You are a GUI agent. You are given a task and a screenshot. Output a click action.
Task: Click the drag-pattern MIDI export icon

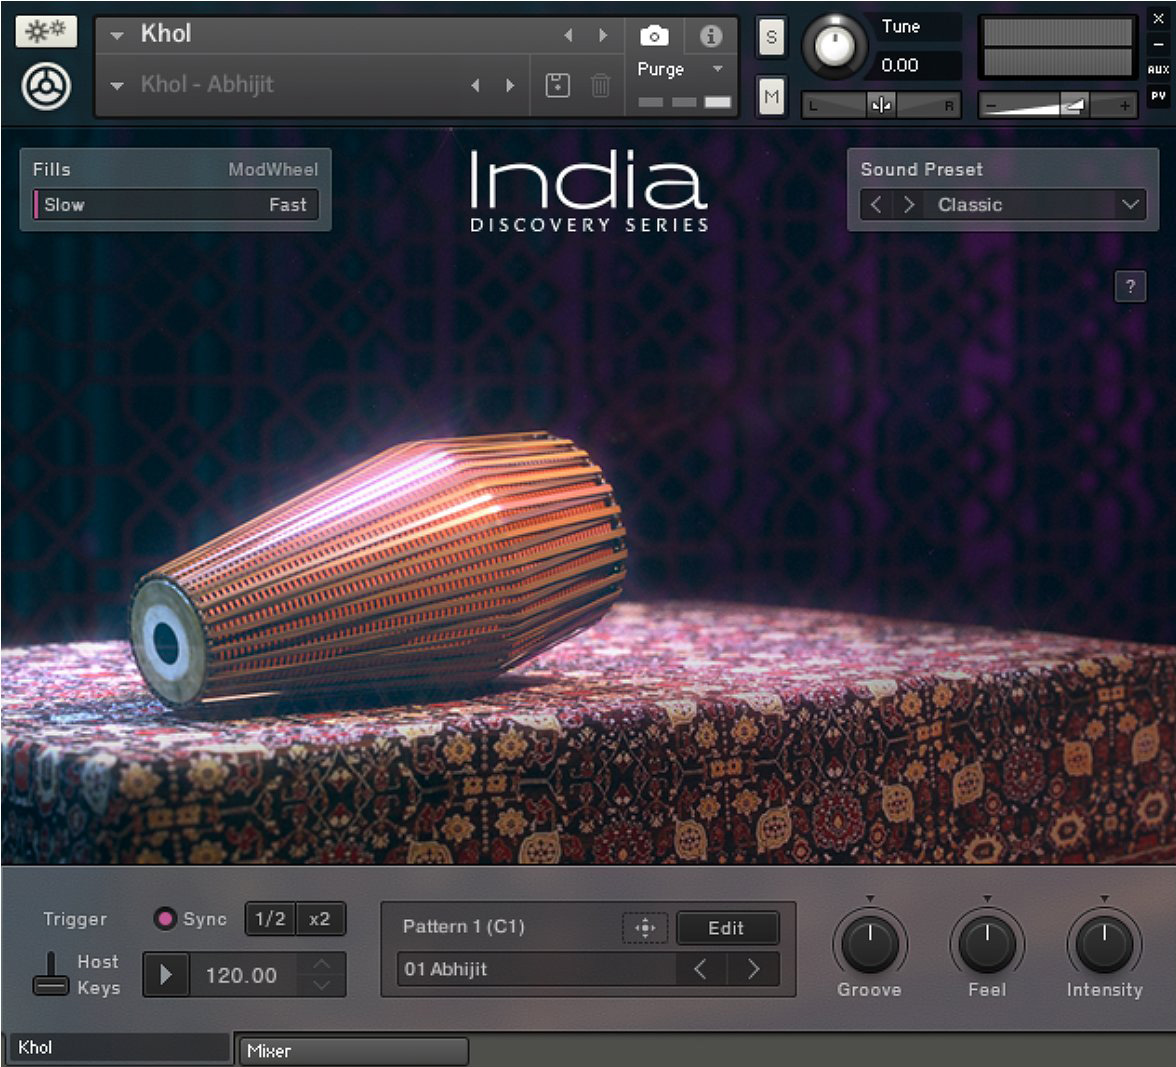click(x=645, y=928)
